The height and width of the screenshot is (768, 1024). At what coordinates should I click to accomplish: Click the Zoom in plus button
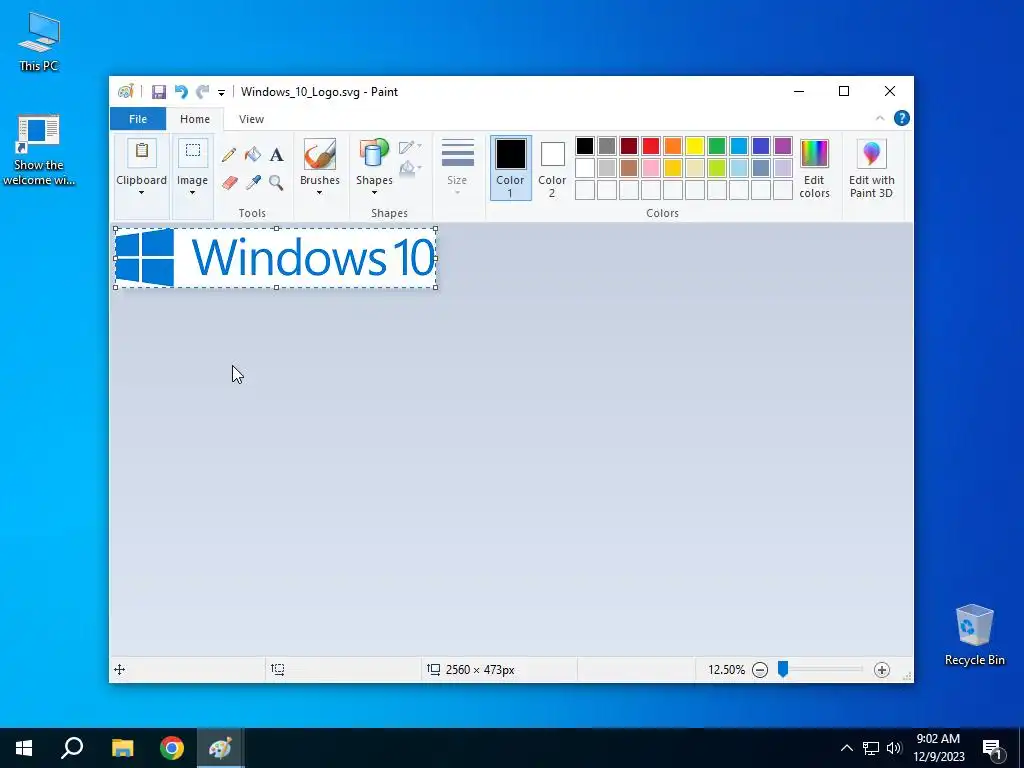click(882, 670)
